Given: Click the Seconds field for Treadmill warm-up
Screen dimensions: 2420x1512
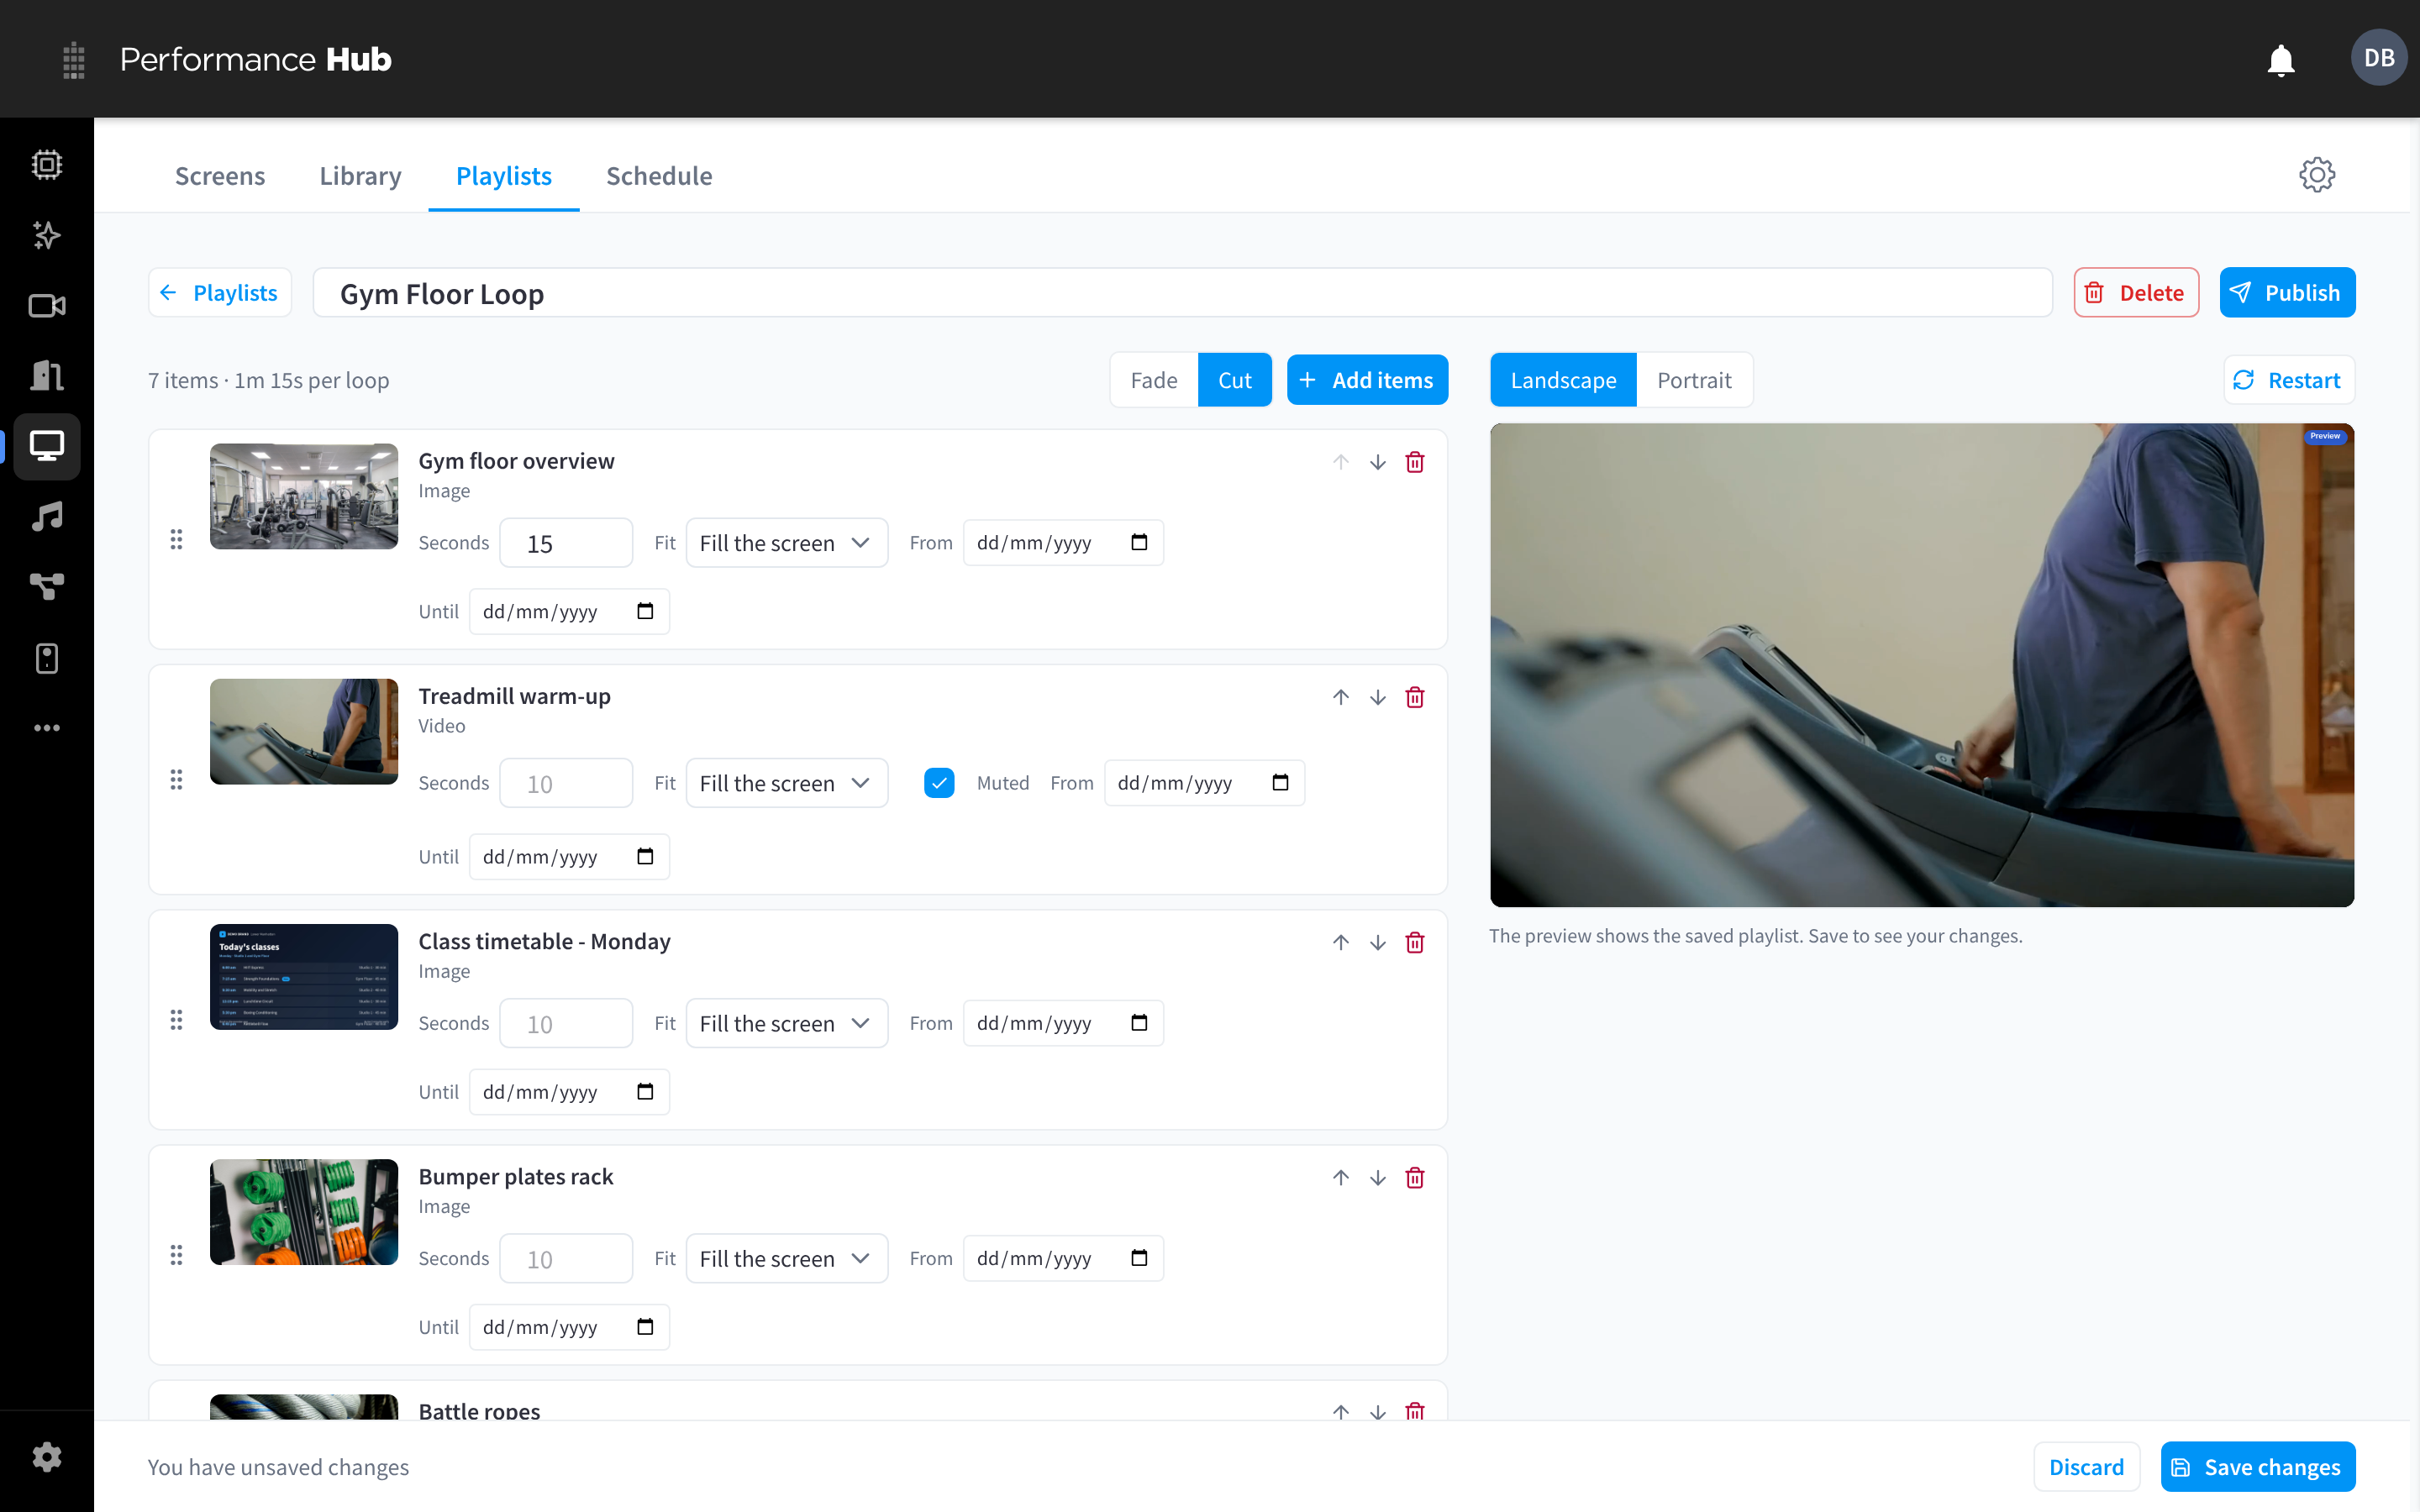Looking at the screenshot, I should tap(566, 783).
